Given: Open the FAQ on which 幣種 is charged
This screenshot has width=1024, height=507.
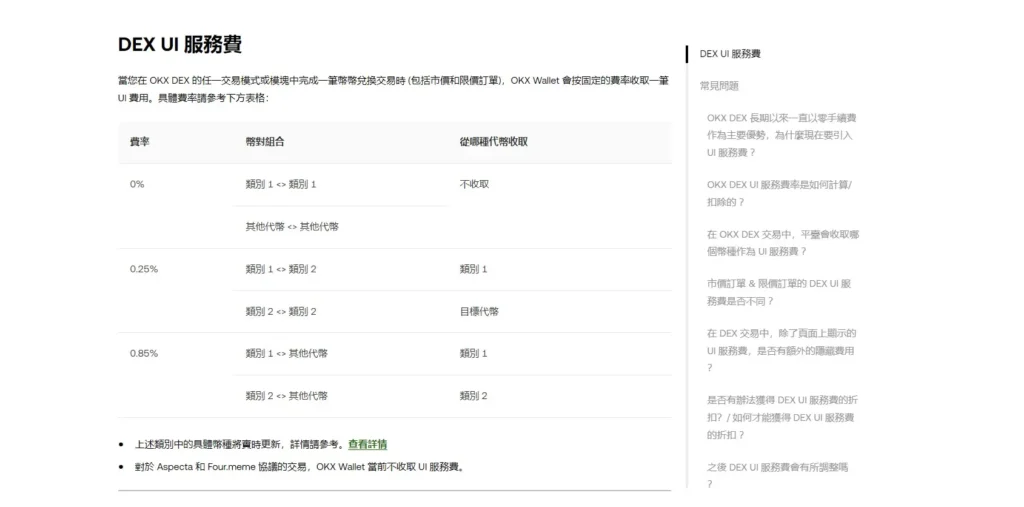Looking at the screenshot, I should point(782,242).
